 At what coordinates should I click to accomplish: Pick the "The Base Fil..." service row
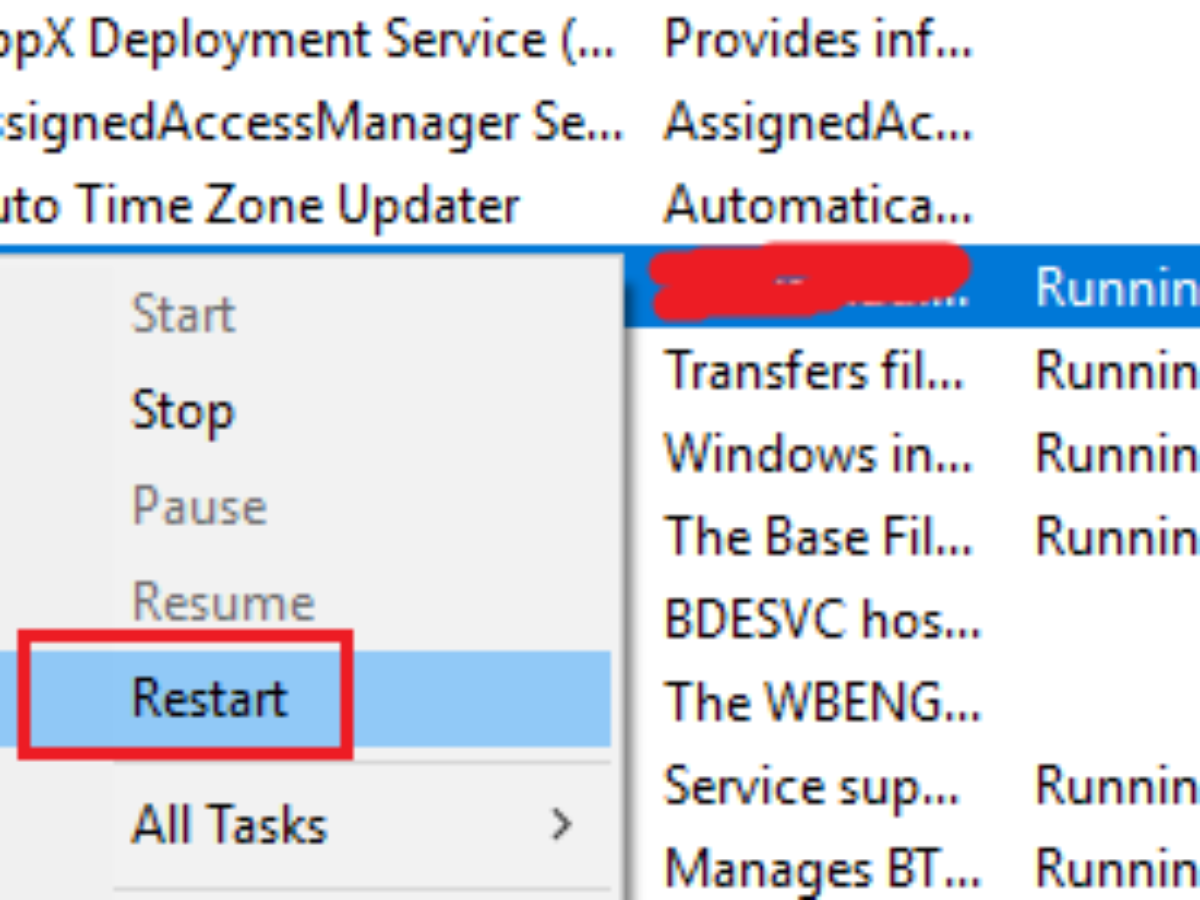tap(818, 537)
